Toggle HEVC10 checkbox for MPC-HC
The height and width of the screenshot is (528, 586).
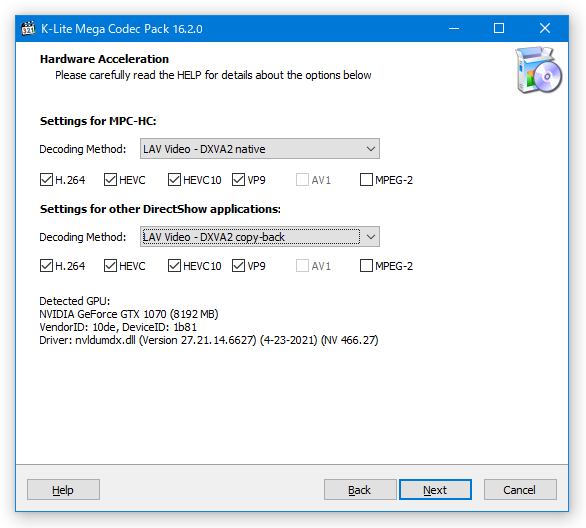pyautogui.click(x=174, y=180)
